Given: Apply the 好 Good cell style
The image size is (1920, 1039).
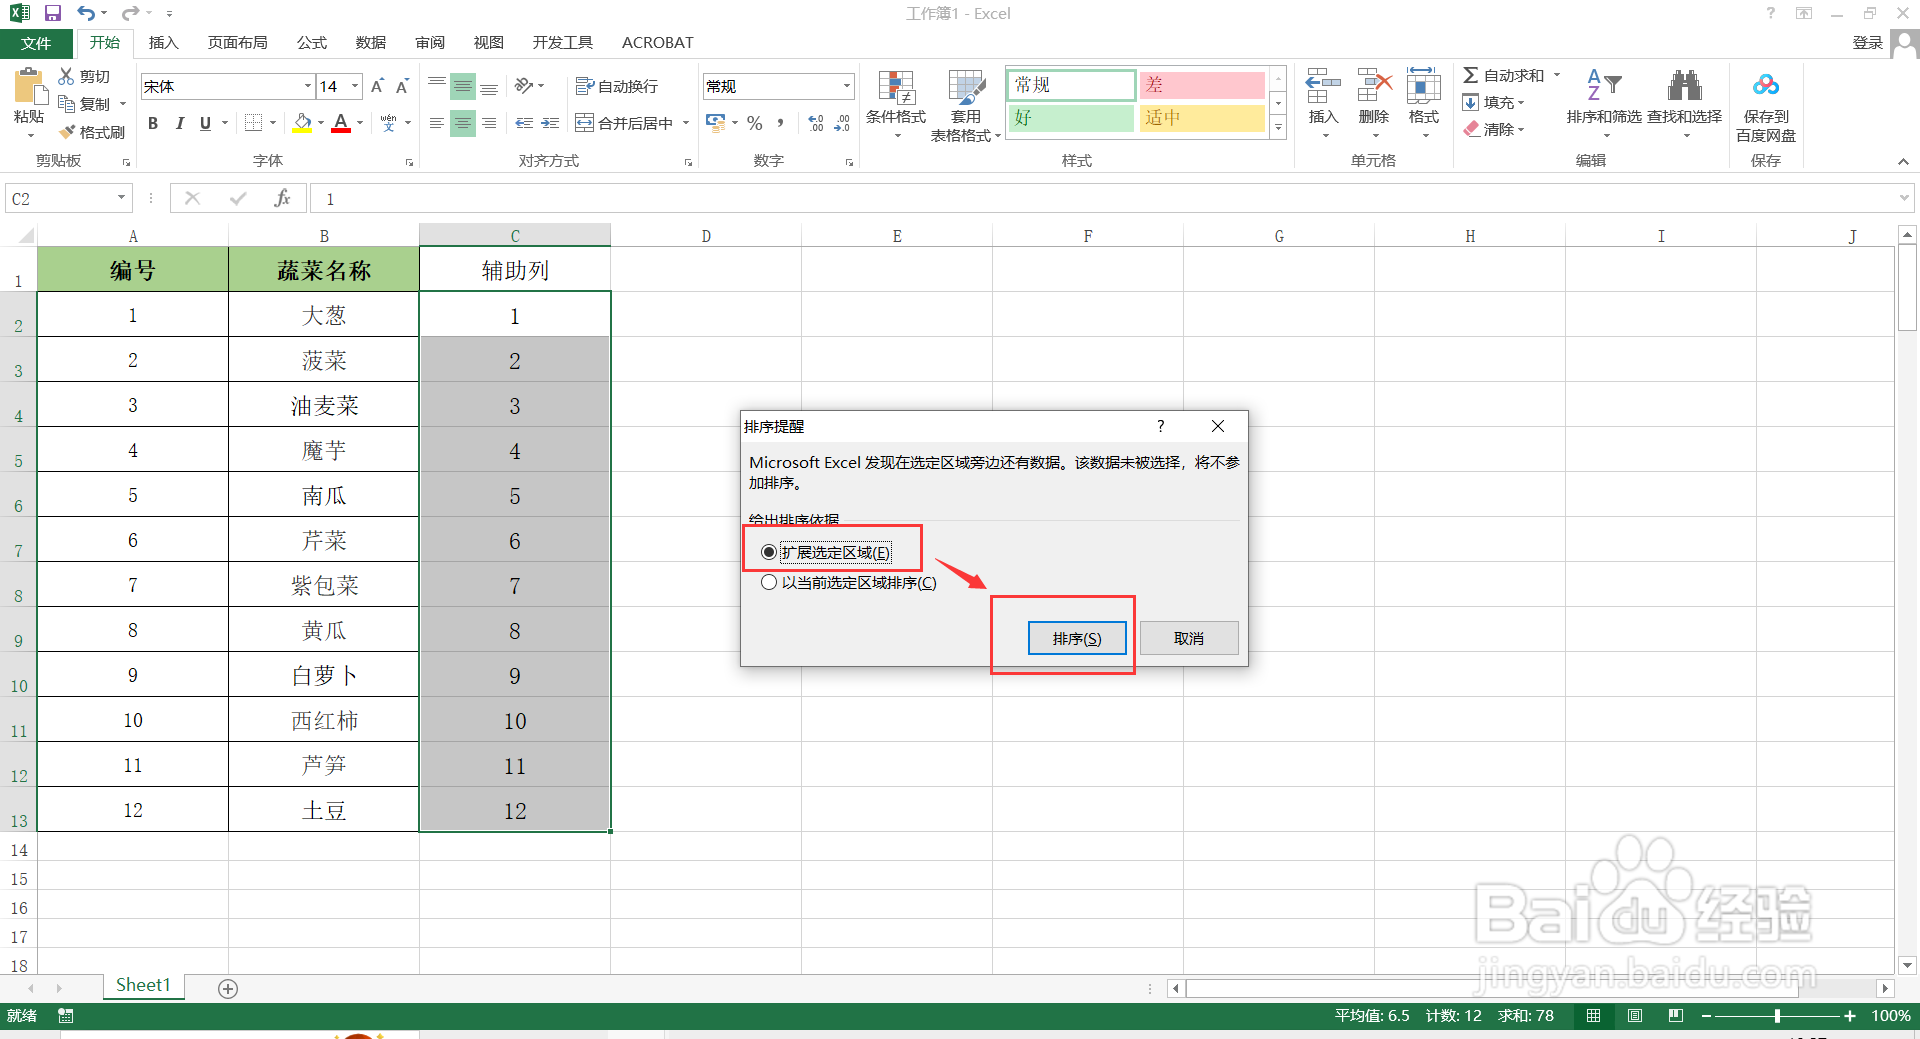Looking at the screenshot, I should tap(1071, 118).
